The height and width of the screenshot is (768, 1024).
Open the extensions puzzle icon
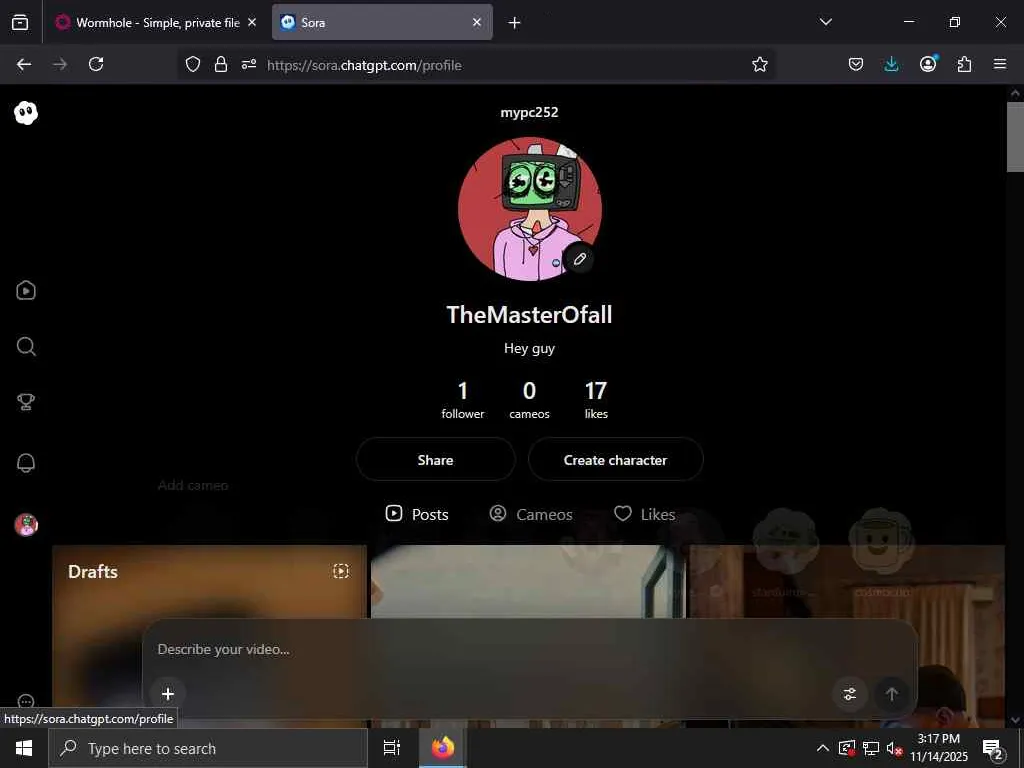click(x=964, y=65)
